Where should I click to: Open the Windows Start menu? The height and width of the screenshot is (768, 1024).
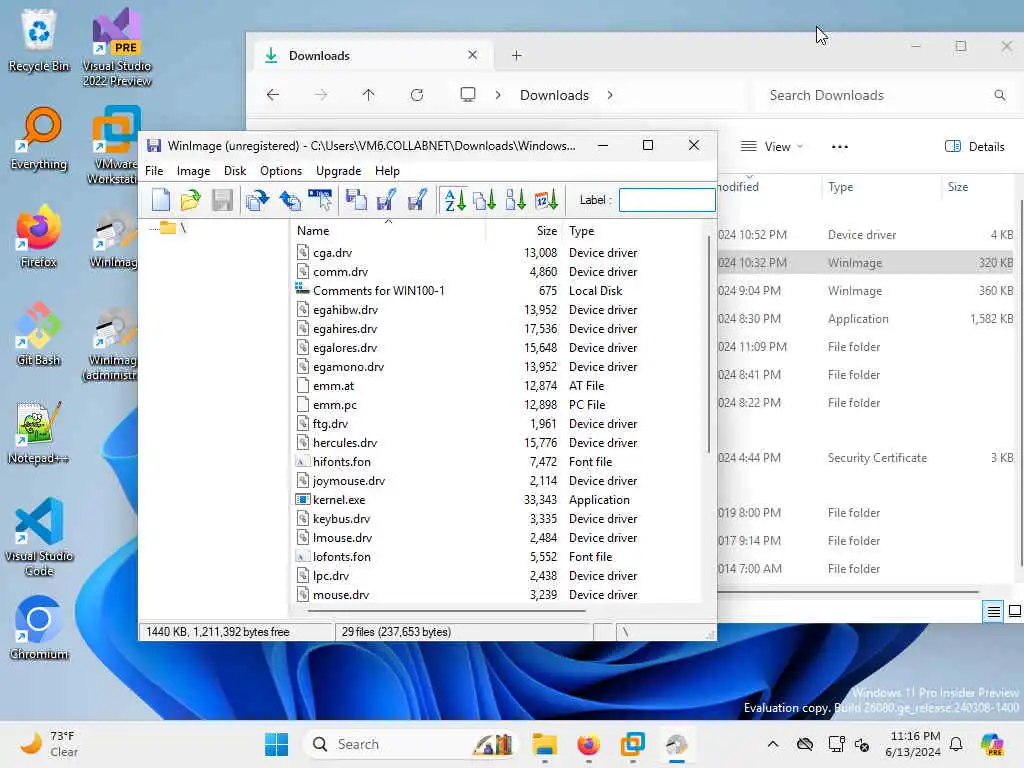(276, 744)
